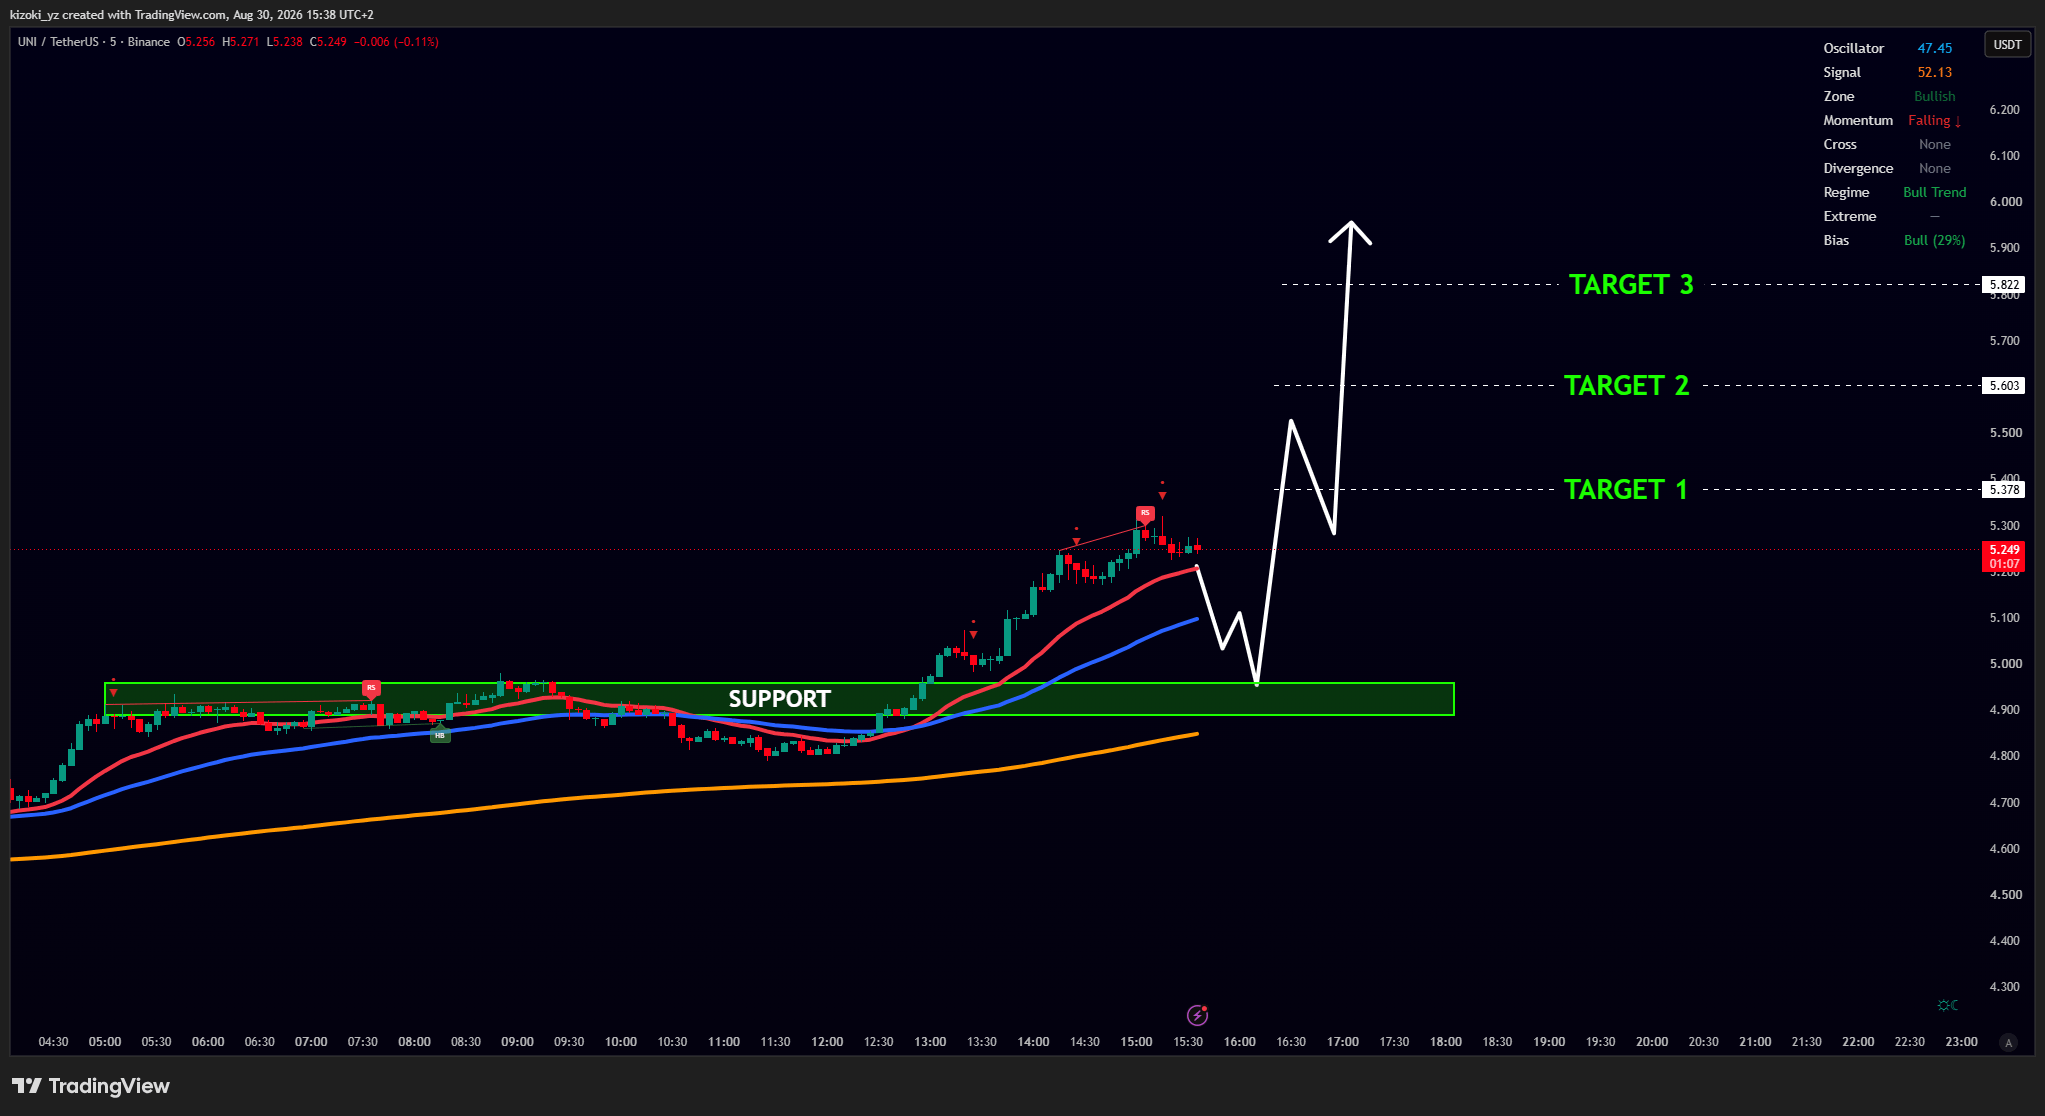Select the TARGET 3 label
Image resolution: width=2045 pixels, height=1116 pixels.
tap(1631, 285)
